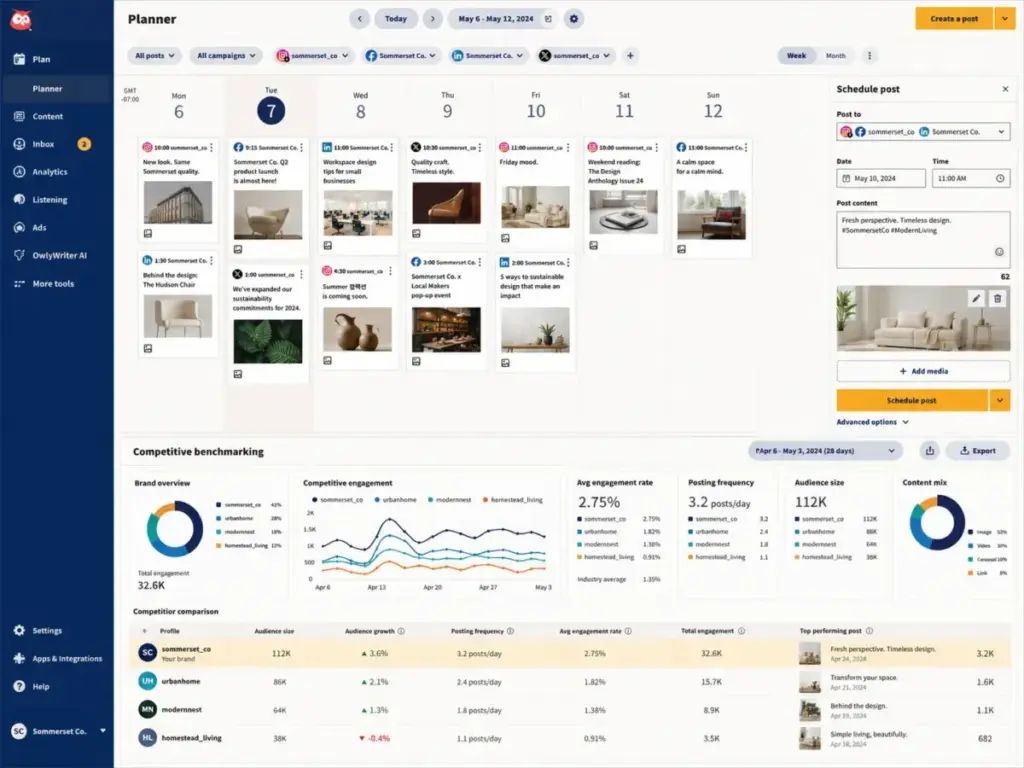
Task: Edit the attached media with pencil icon
Action: pos(976,298)
